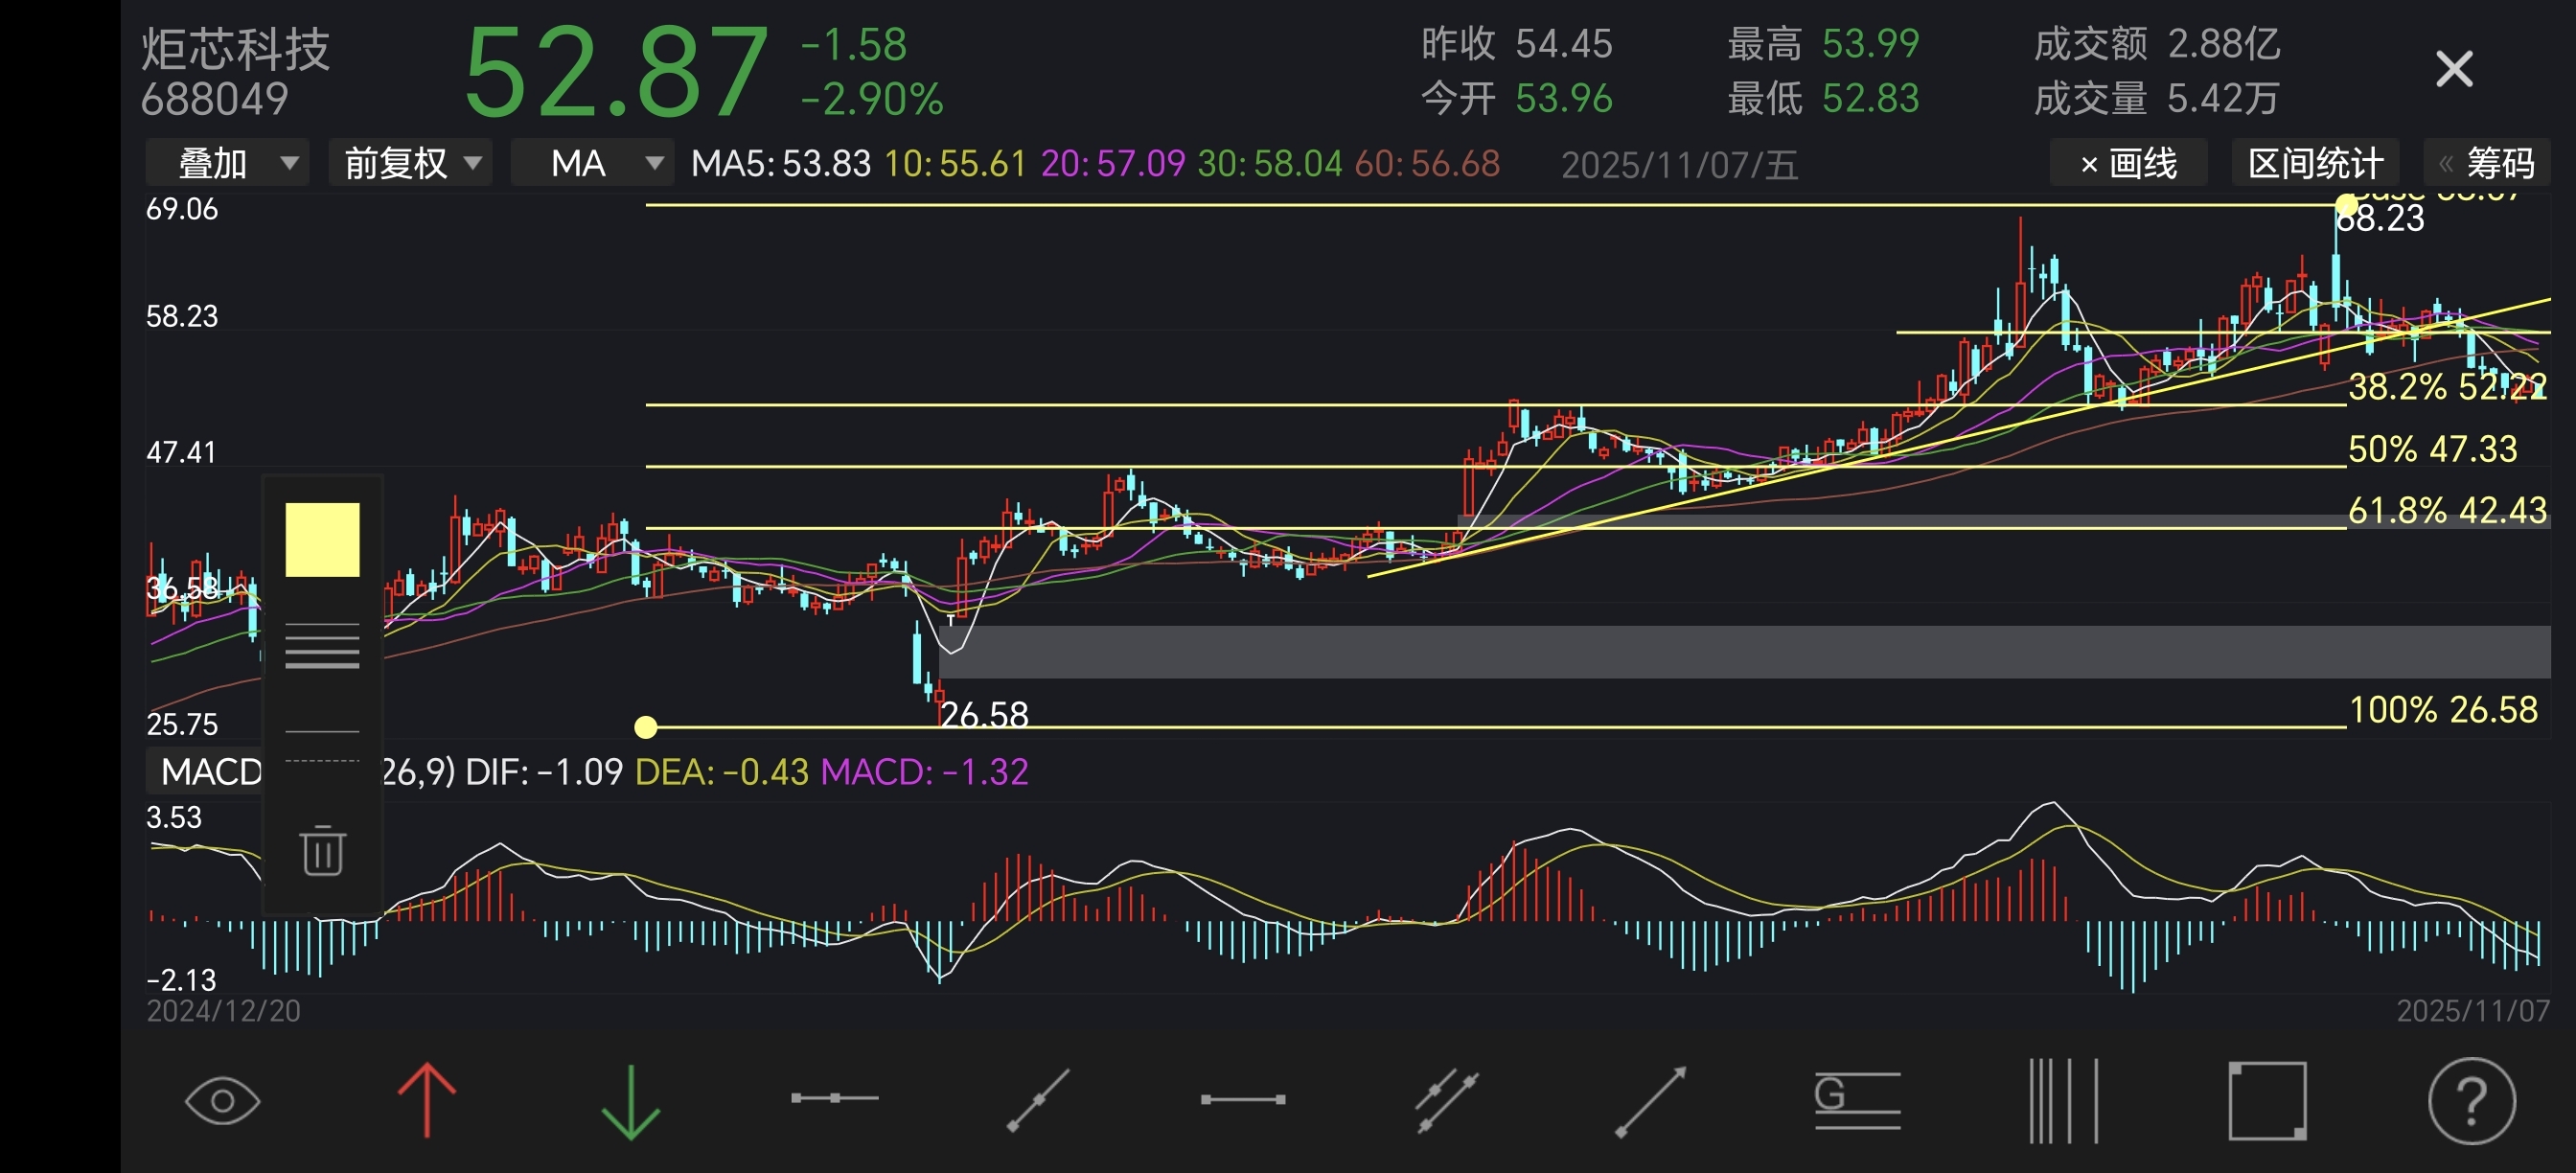Choose the horizontal ray line tool
The image size is (2576, 1173).
pyautogui.click(x=834, y=1099)
